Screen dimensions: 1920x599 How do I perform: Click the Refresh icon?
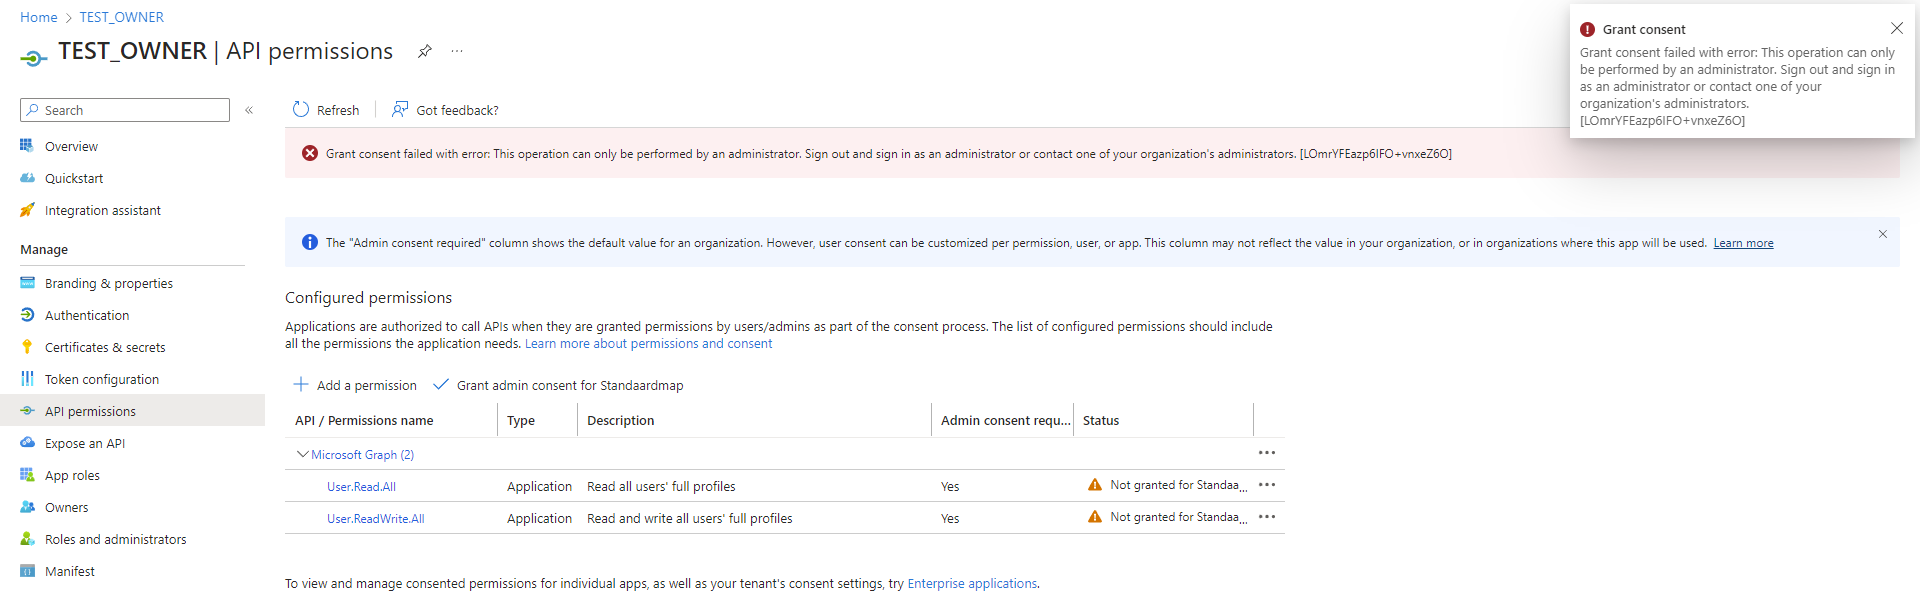coord(301,109)
